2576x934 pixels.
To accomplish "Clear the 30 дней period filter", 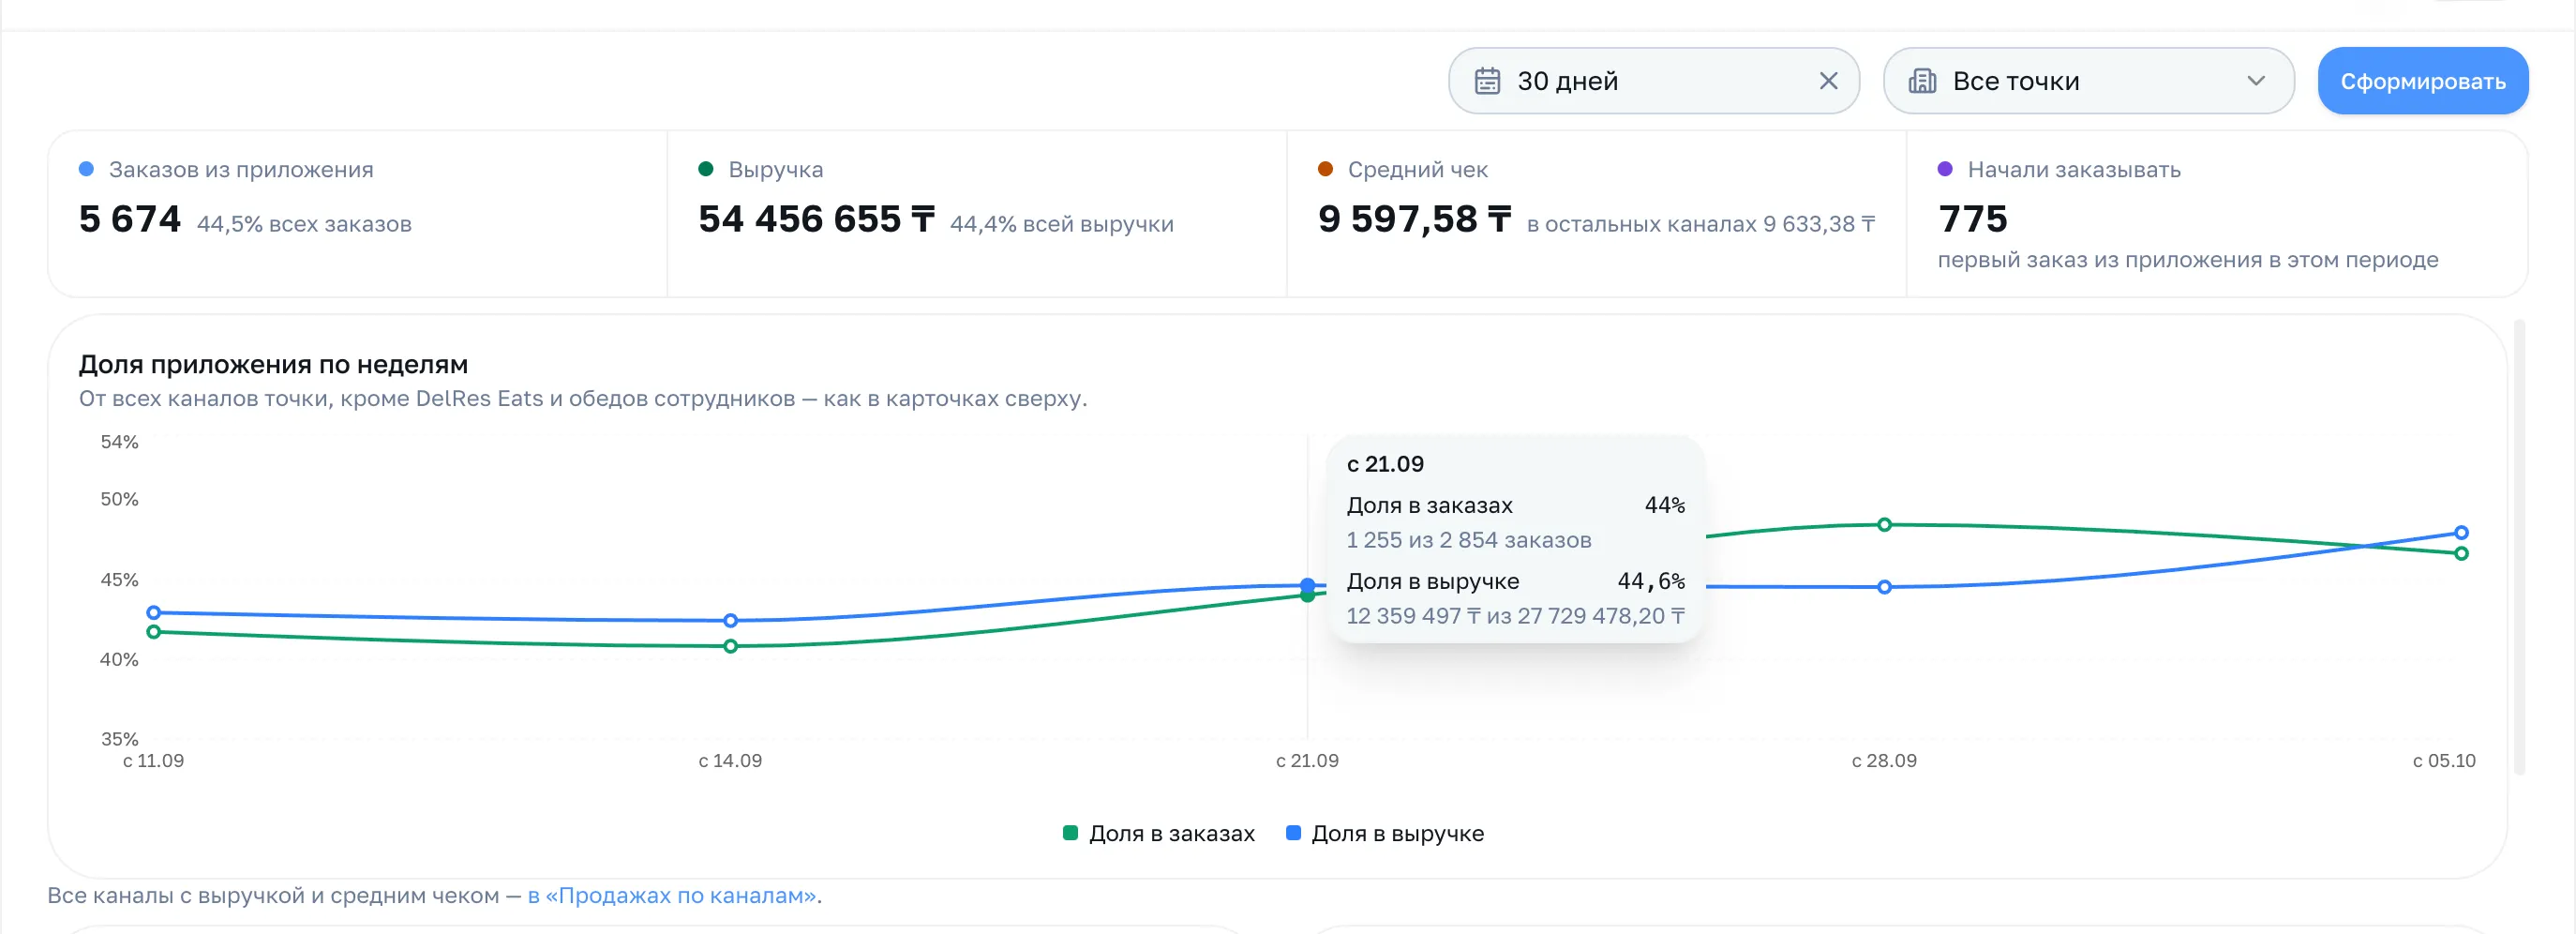I will pos(1828,81).
